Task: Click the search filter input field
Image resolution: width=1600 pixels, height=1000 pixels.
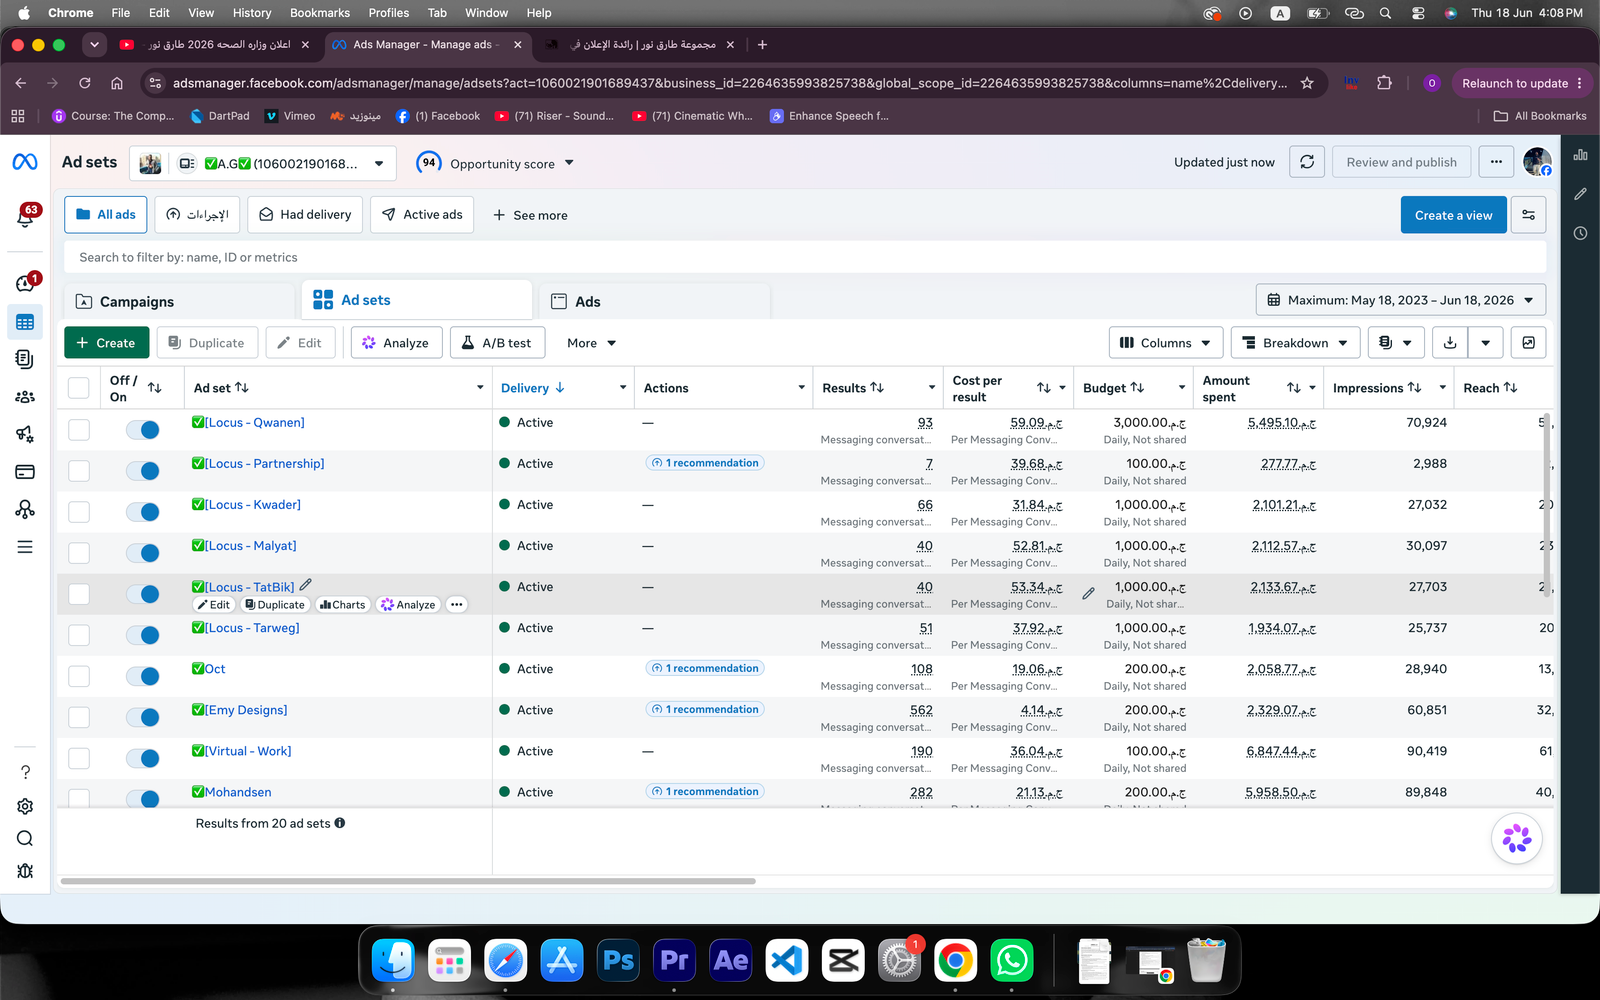Action: (x=805, y=257)
